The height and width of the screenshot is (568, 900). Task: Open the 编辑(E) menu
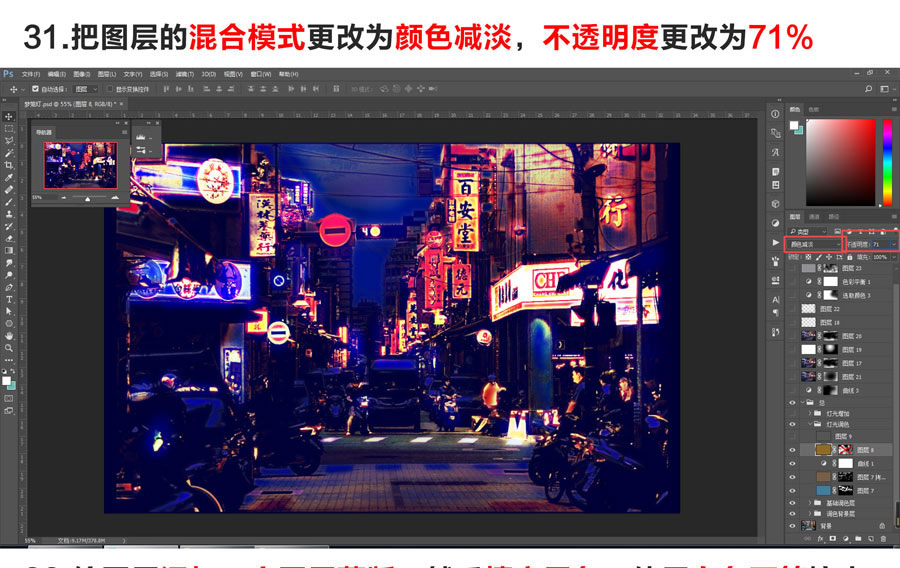click(x=57, y=74)
